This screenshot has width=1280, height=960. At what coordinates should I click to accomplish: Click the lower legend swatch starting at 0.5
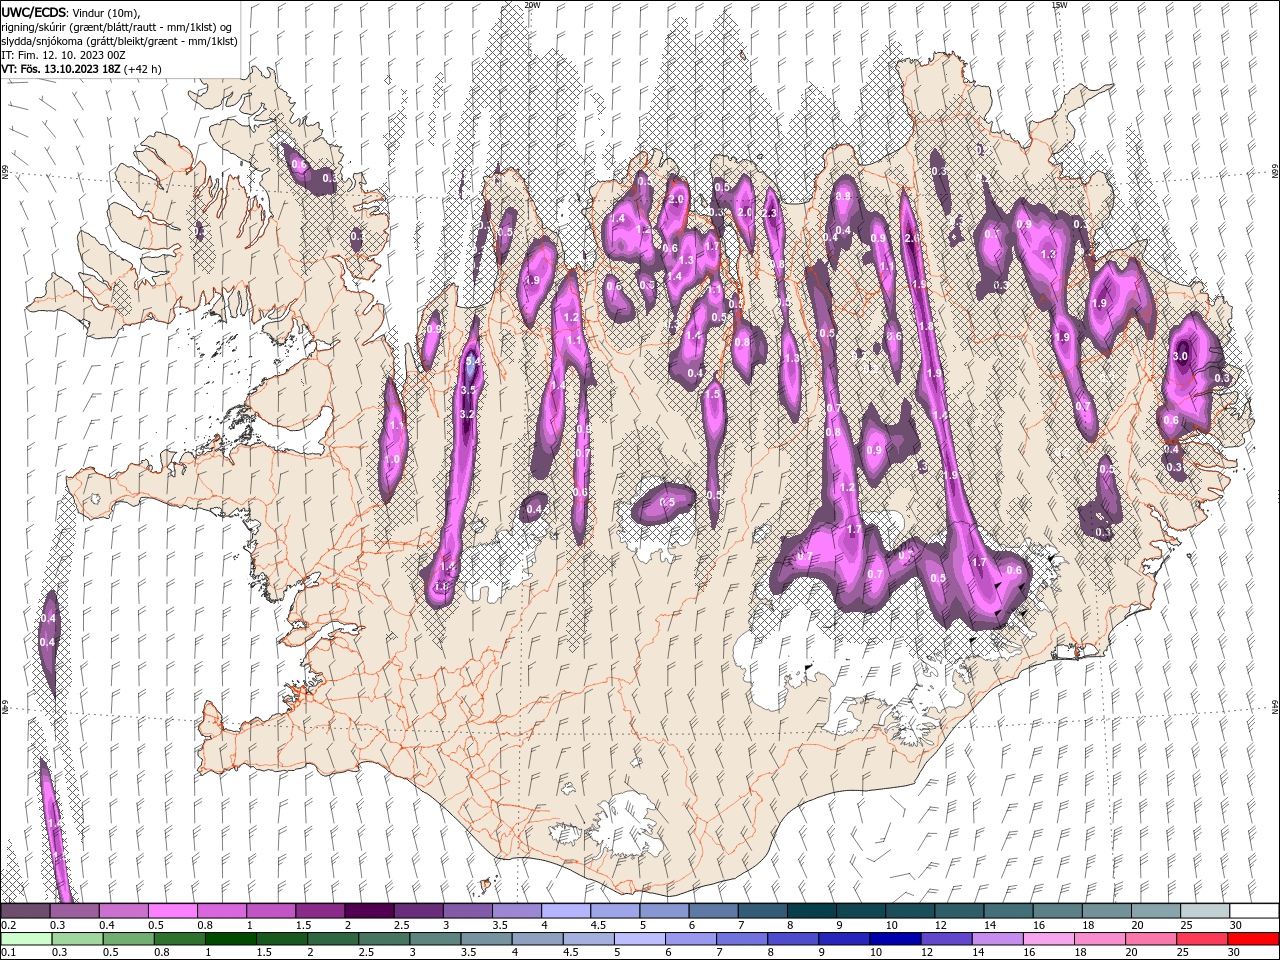[128, 939]
